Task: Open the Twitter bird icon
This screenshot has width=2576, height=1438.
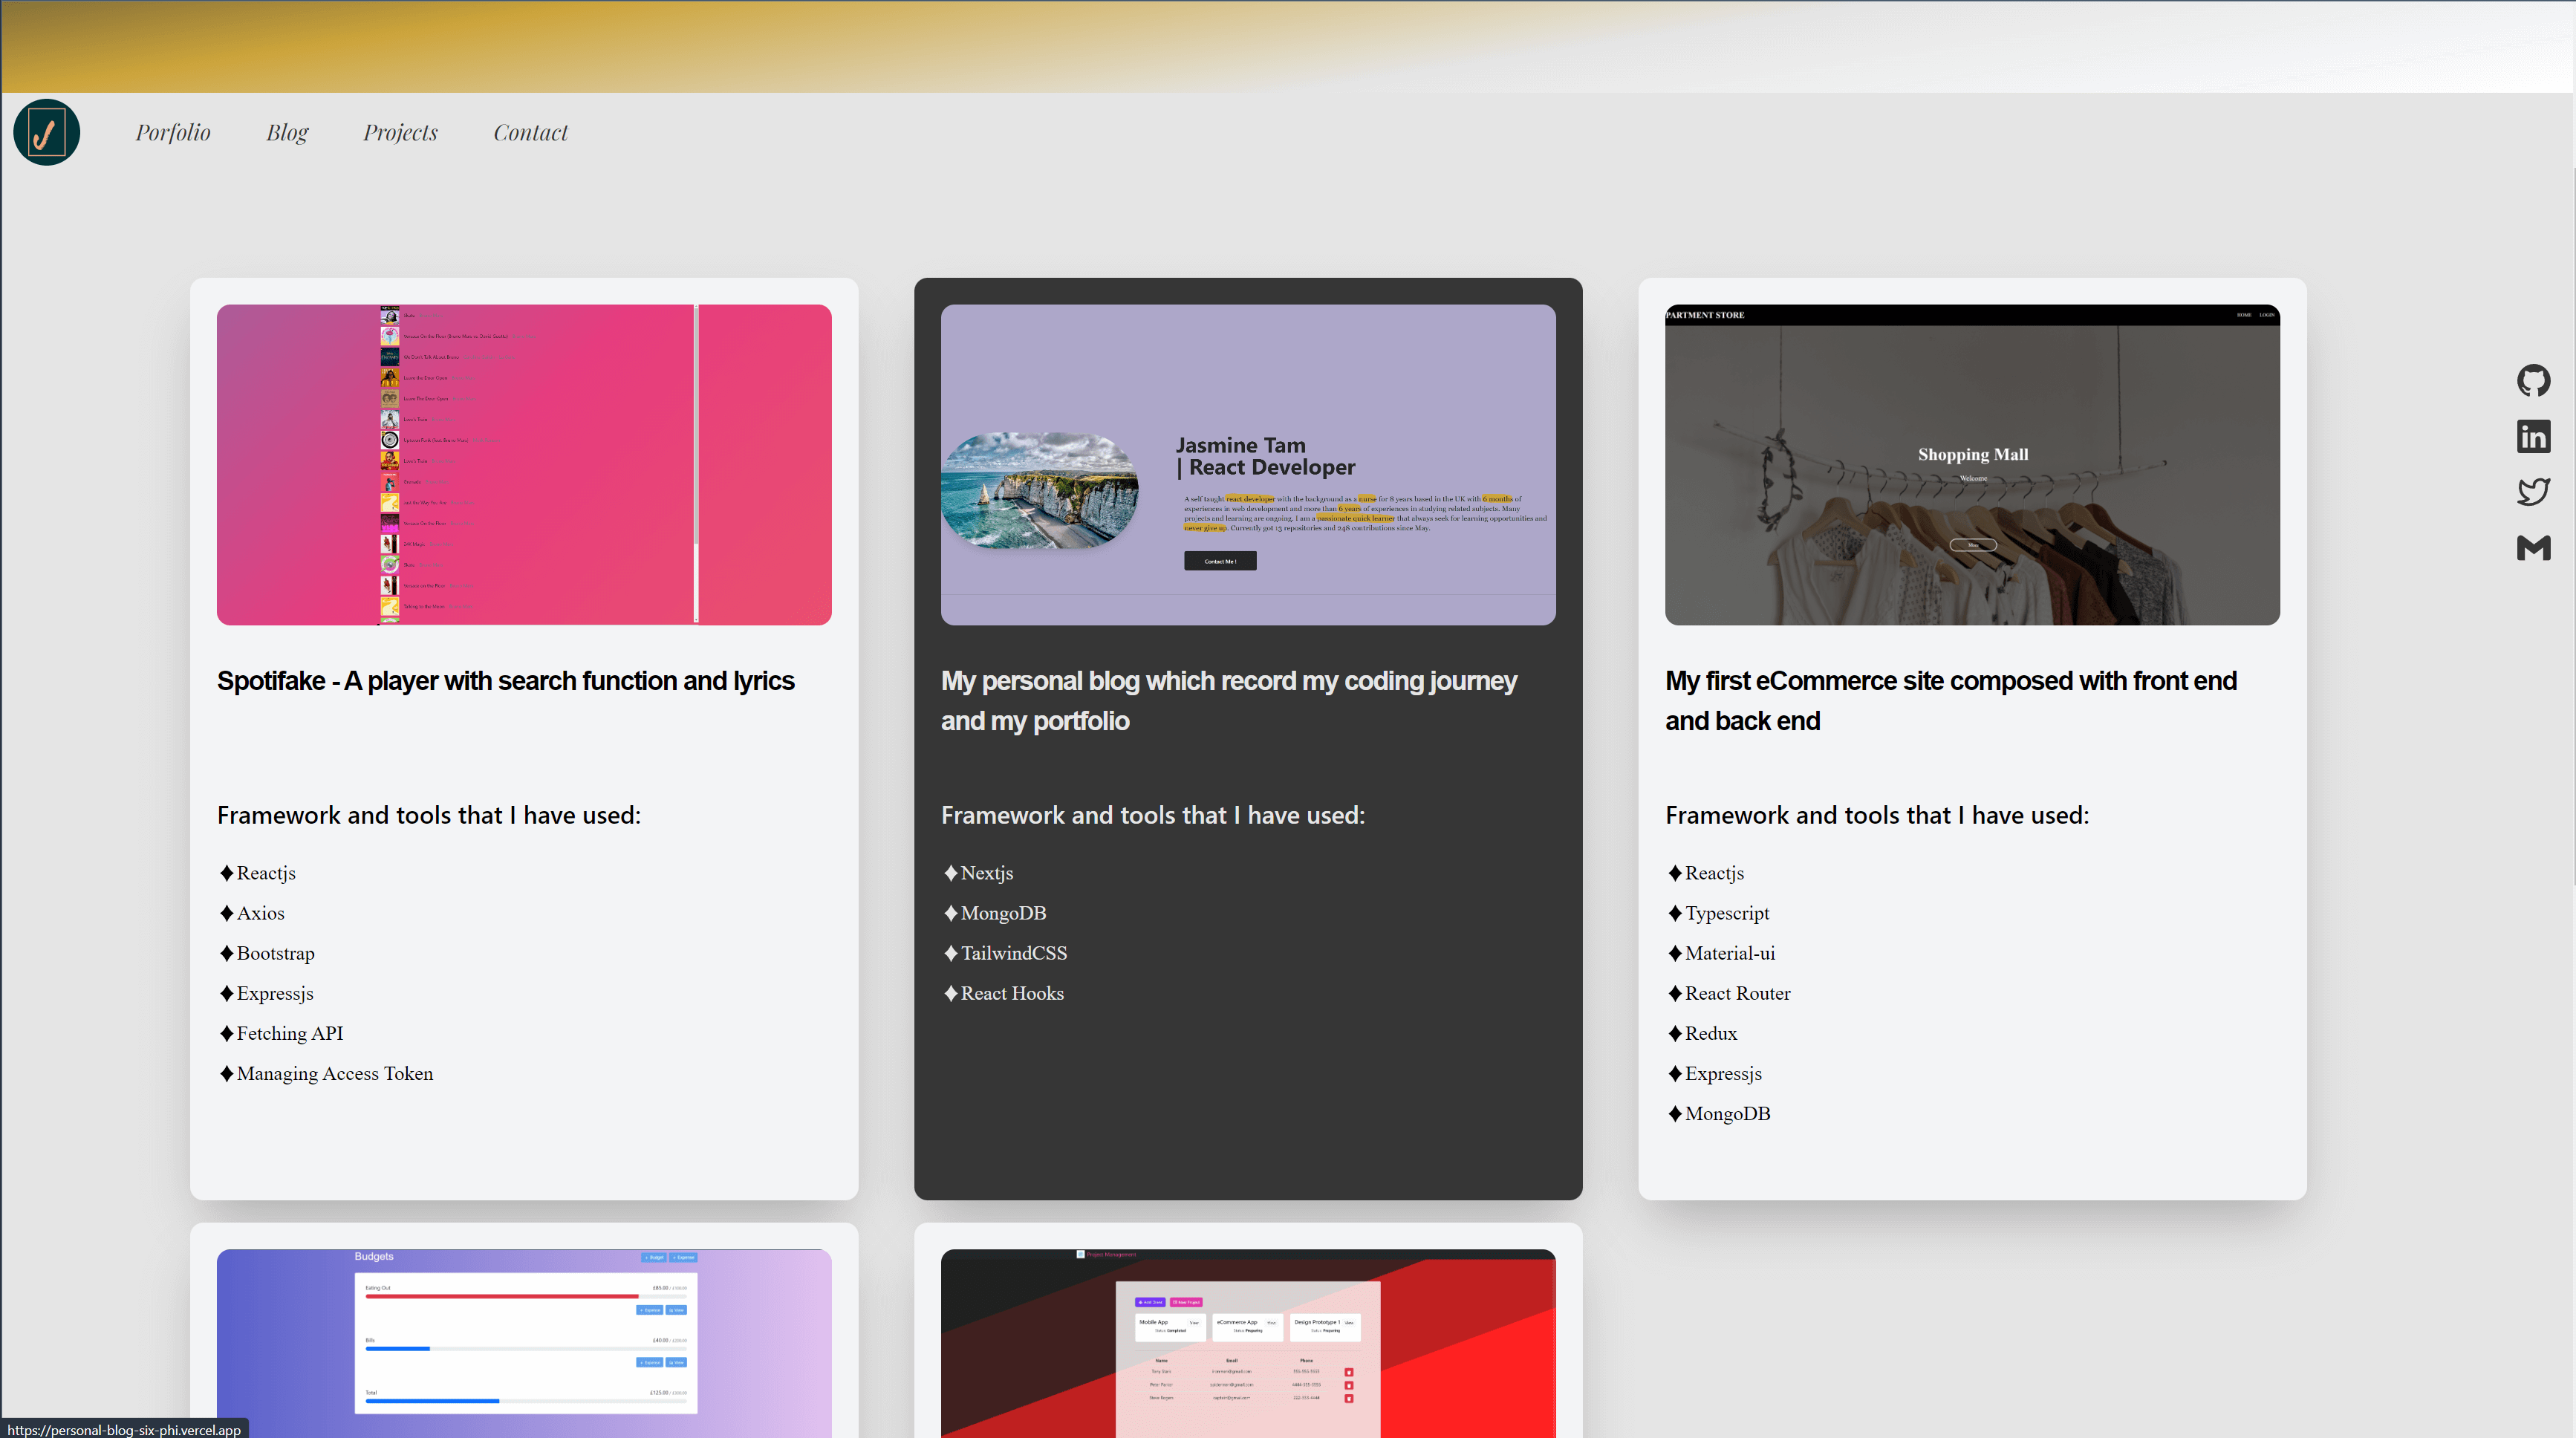Action: [x=2533, y=492]
